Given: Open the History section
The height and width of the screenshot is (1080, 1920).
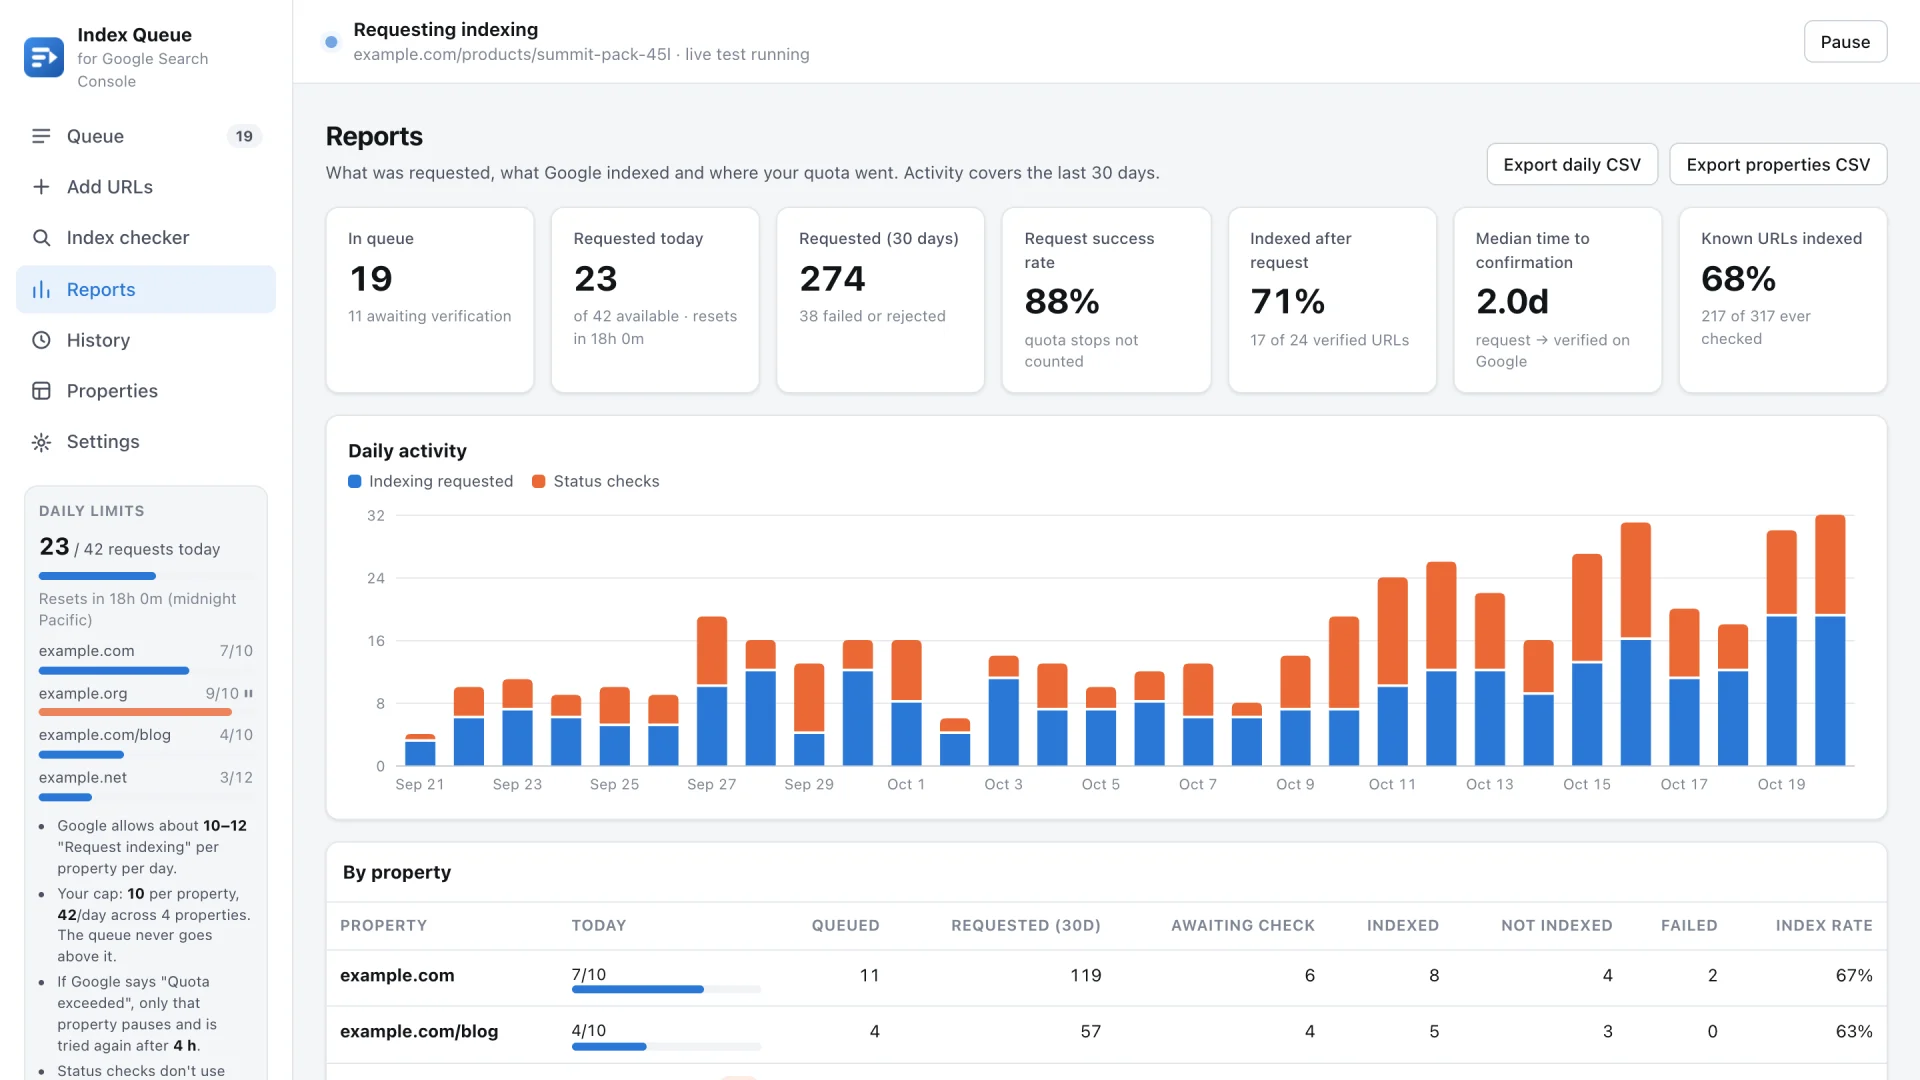Looking at the screenshot, I should coord(146,340).
